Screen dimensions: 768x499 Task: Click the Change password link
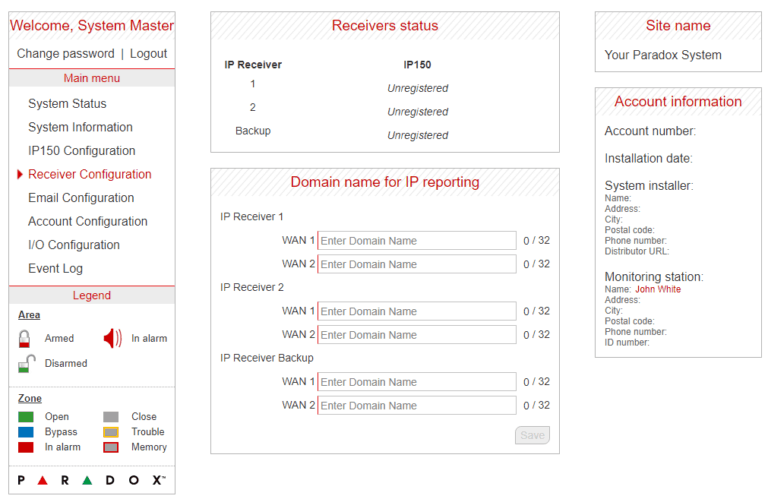[x=65, y=54]
